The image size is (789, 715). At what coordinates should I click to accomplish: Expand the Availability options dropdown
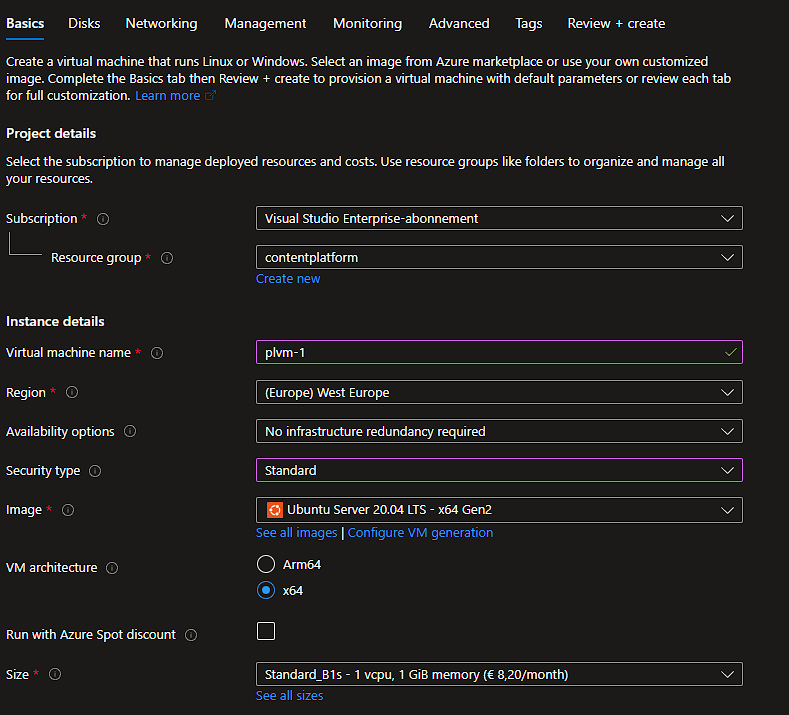pos(499,431)
